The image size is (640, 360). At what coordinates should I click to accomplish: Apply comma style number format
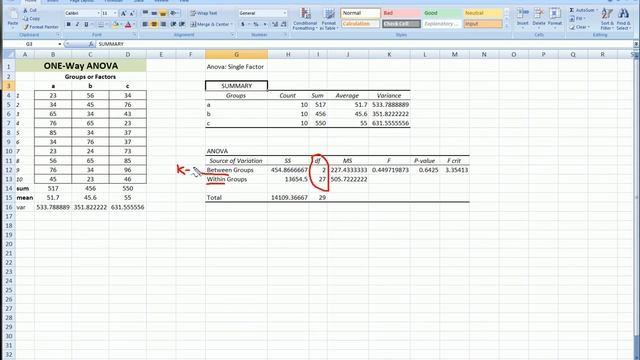(x=264, y=24)
